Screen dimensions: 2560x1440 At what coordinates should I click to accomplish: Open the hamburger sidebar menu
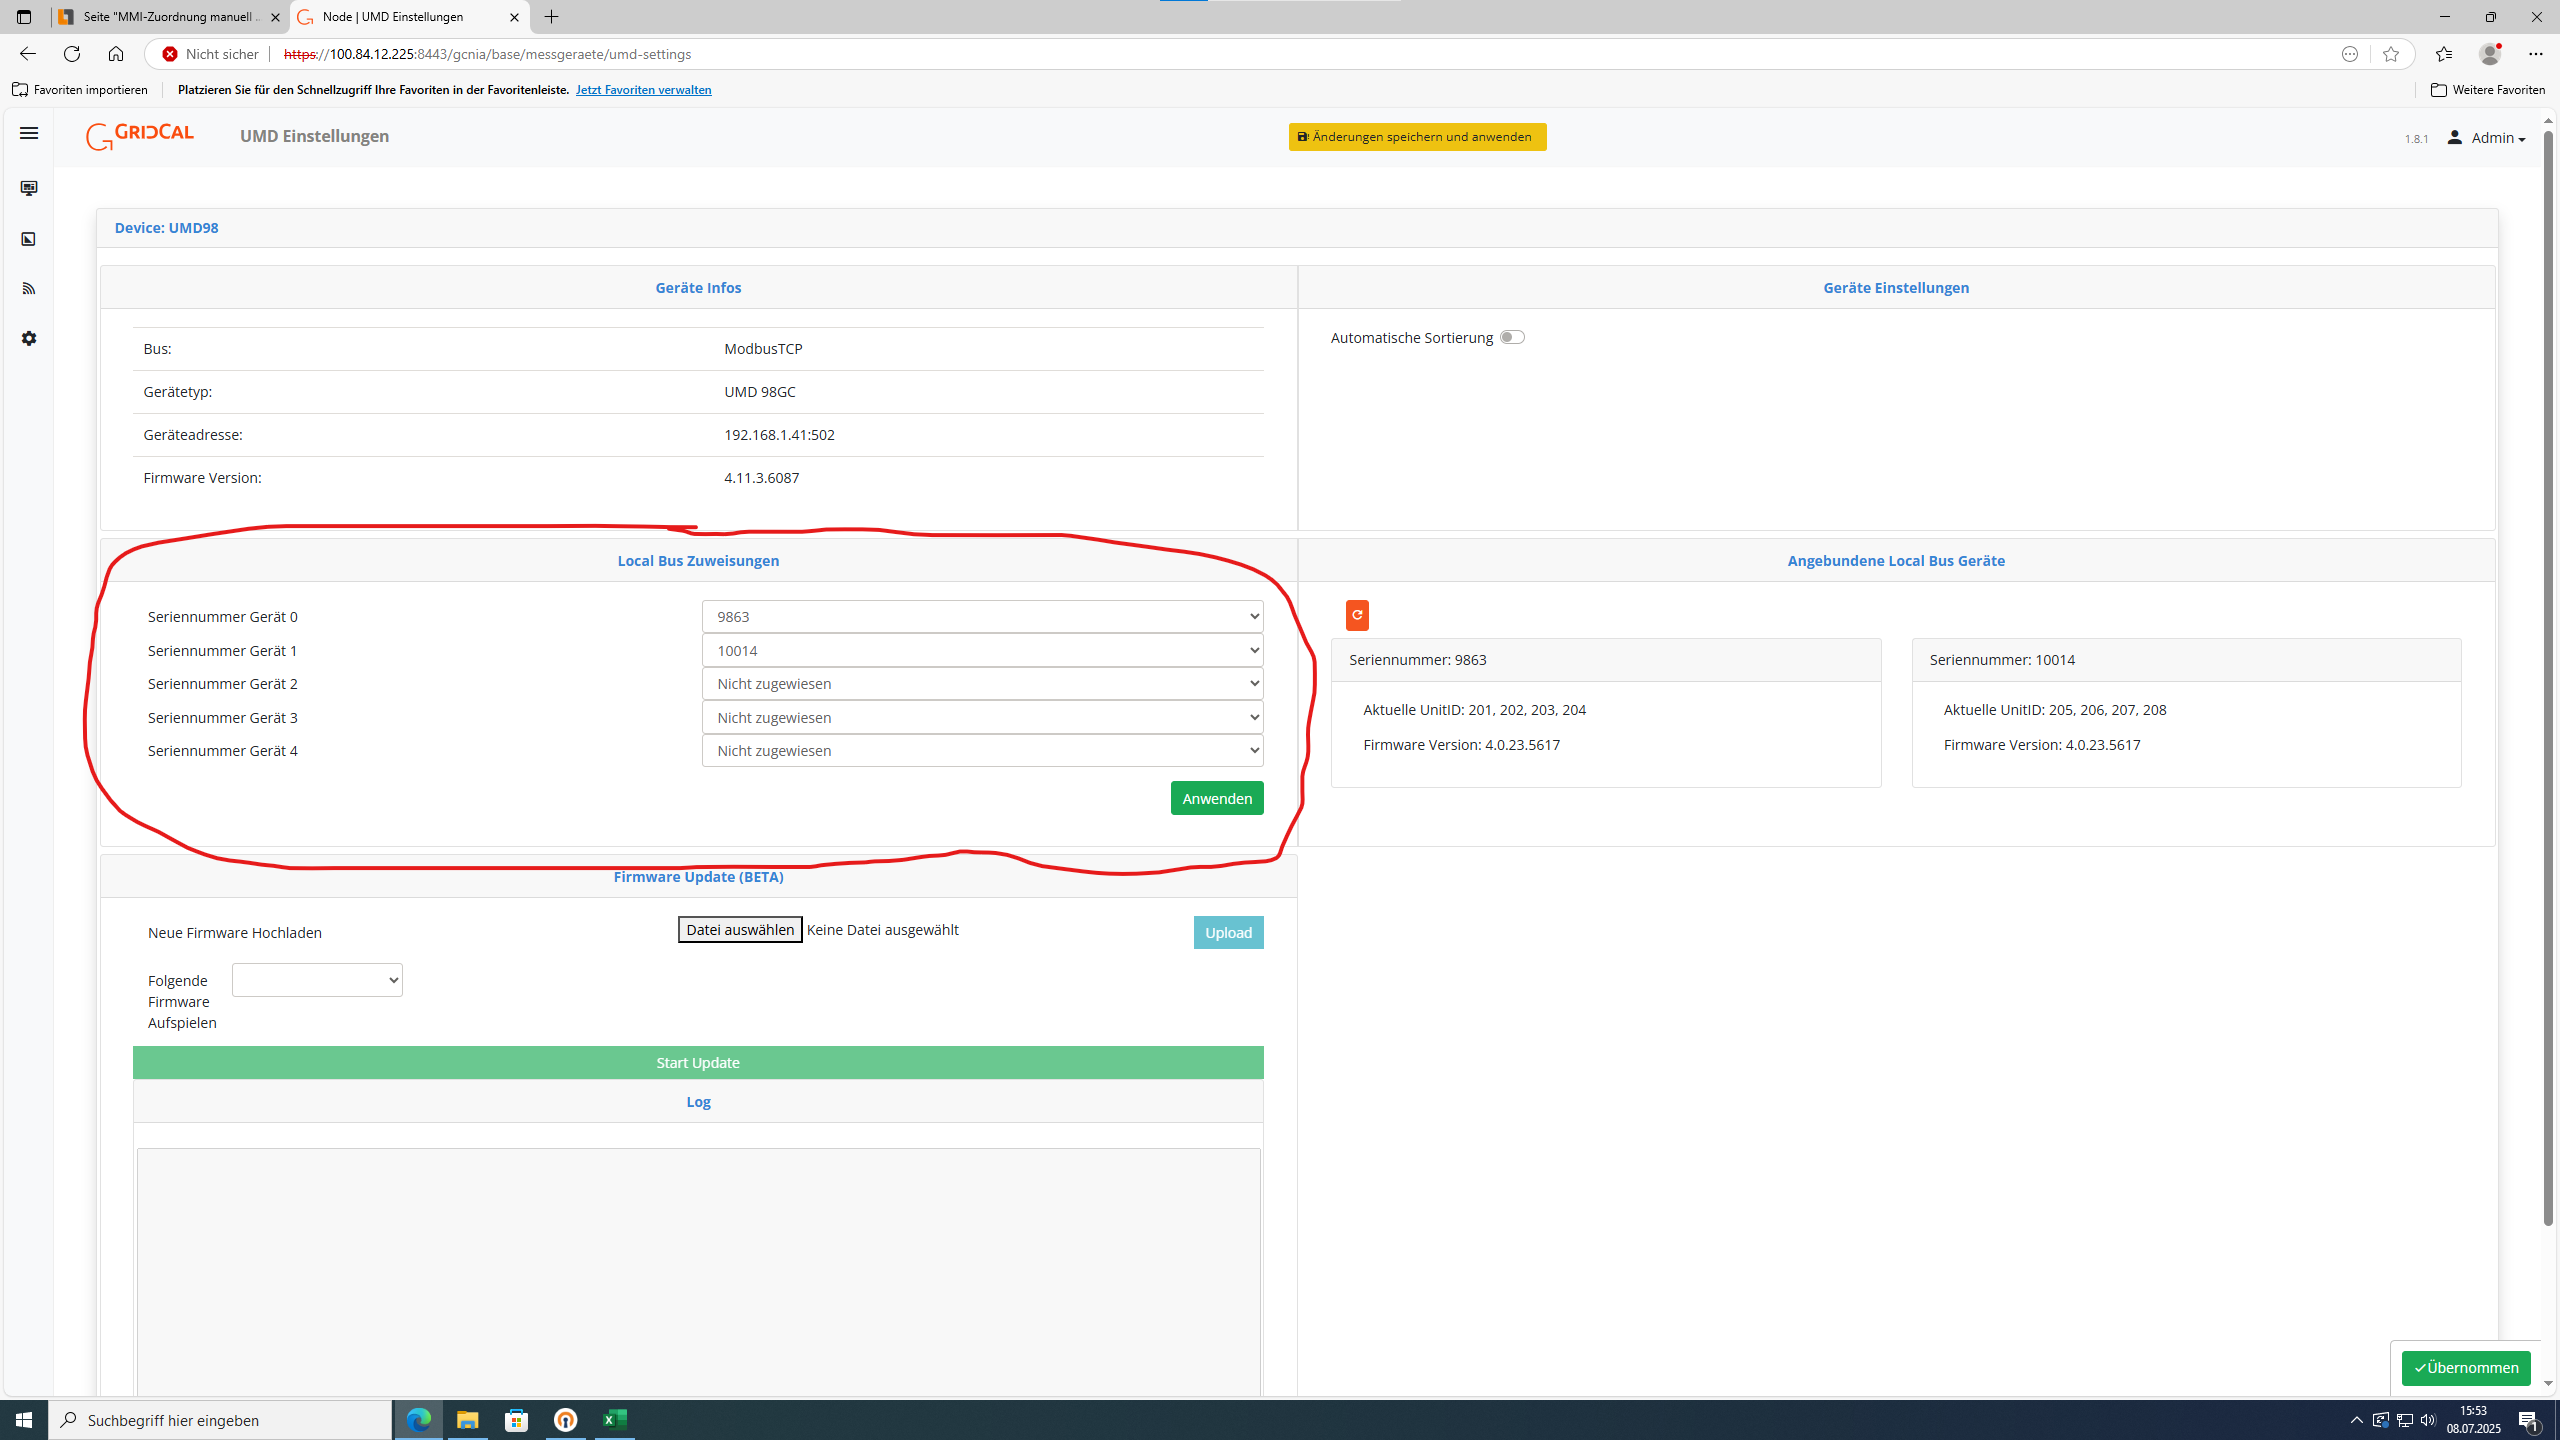tap(29, 133)
